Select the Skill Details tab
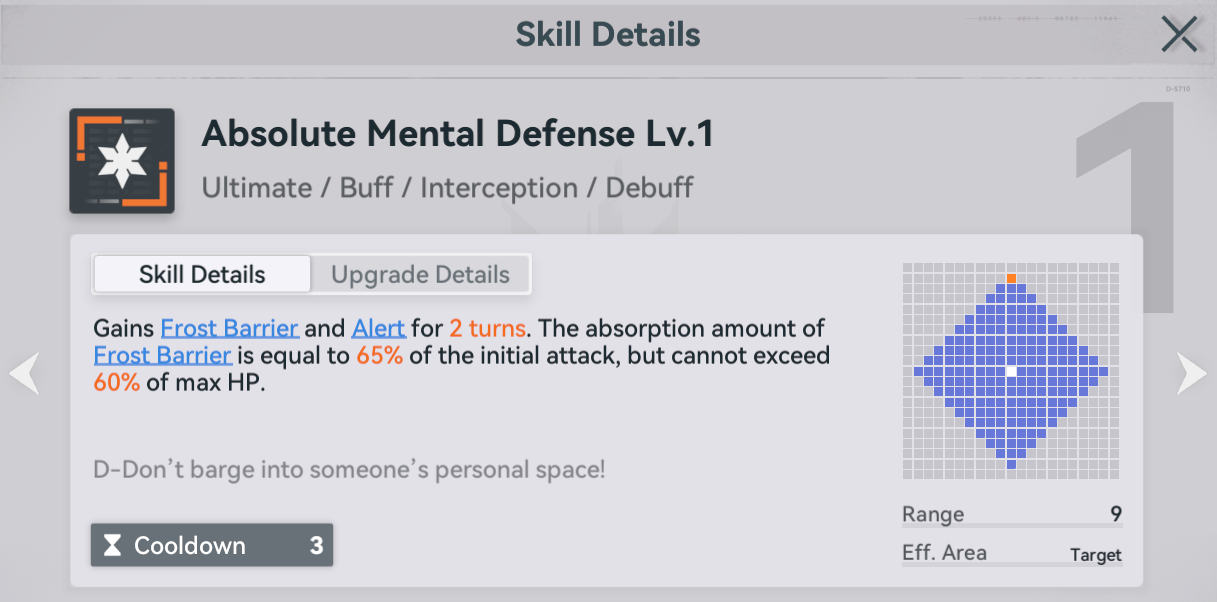The height and width of the screenshot is (602, 1217). 202,275
